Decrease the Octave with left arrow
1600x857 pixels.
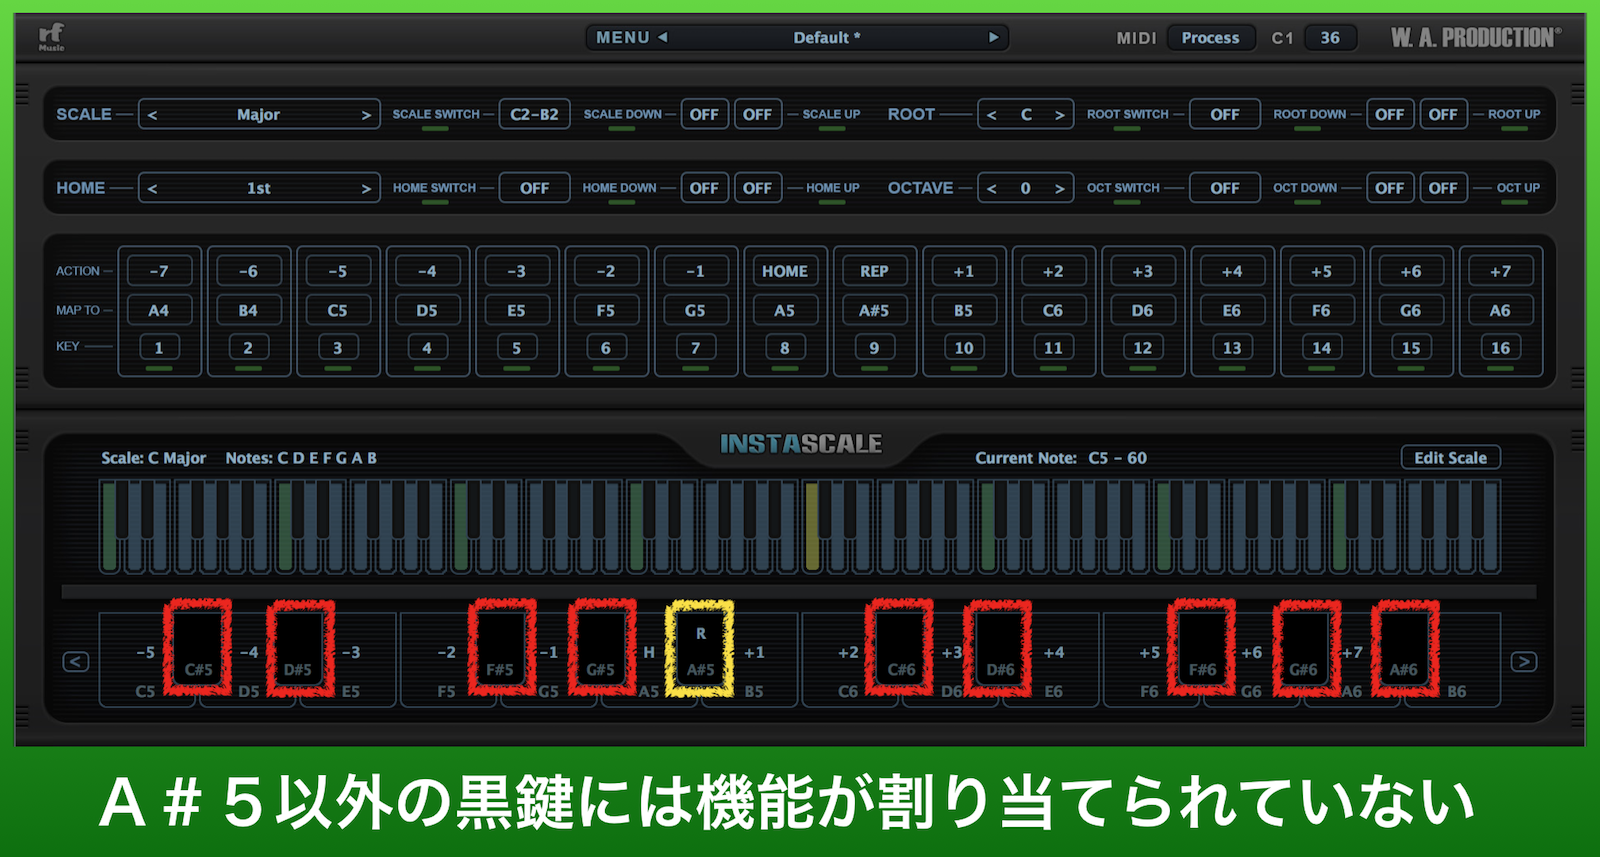point(992,188)
